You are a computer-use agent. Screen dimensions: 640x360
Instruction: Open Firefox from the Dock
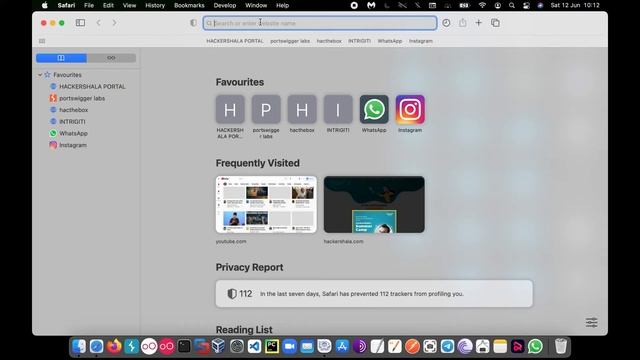coord(114,347)
